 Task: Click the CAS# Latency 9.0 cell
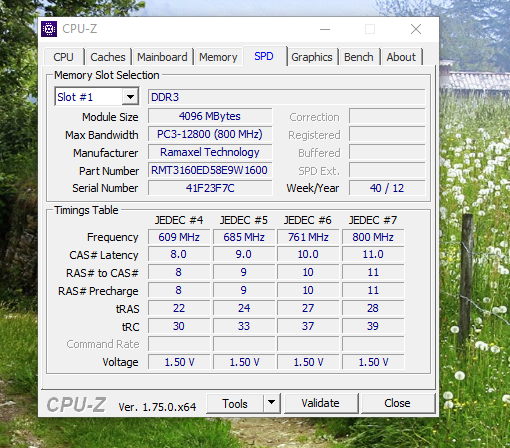[244, 254]
